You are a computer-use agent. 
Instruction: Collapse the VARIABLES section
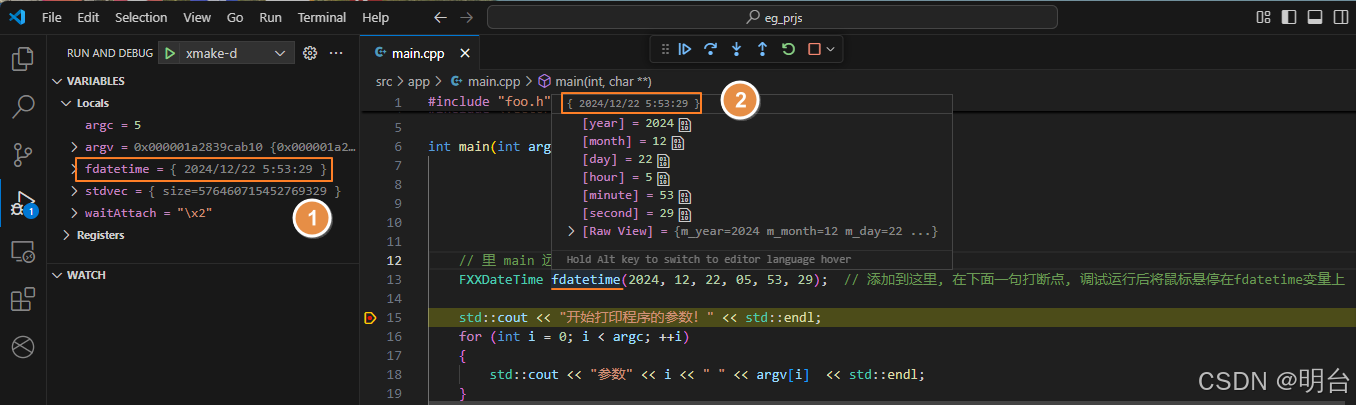[57, 81]
